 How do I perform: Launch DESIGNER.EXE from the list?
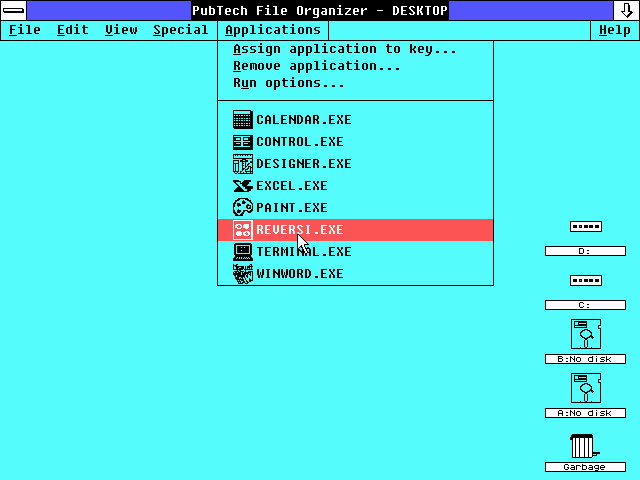355,164
